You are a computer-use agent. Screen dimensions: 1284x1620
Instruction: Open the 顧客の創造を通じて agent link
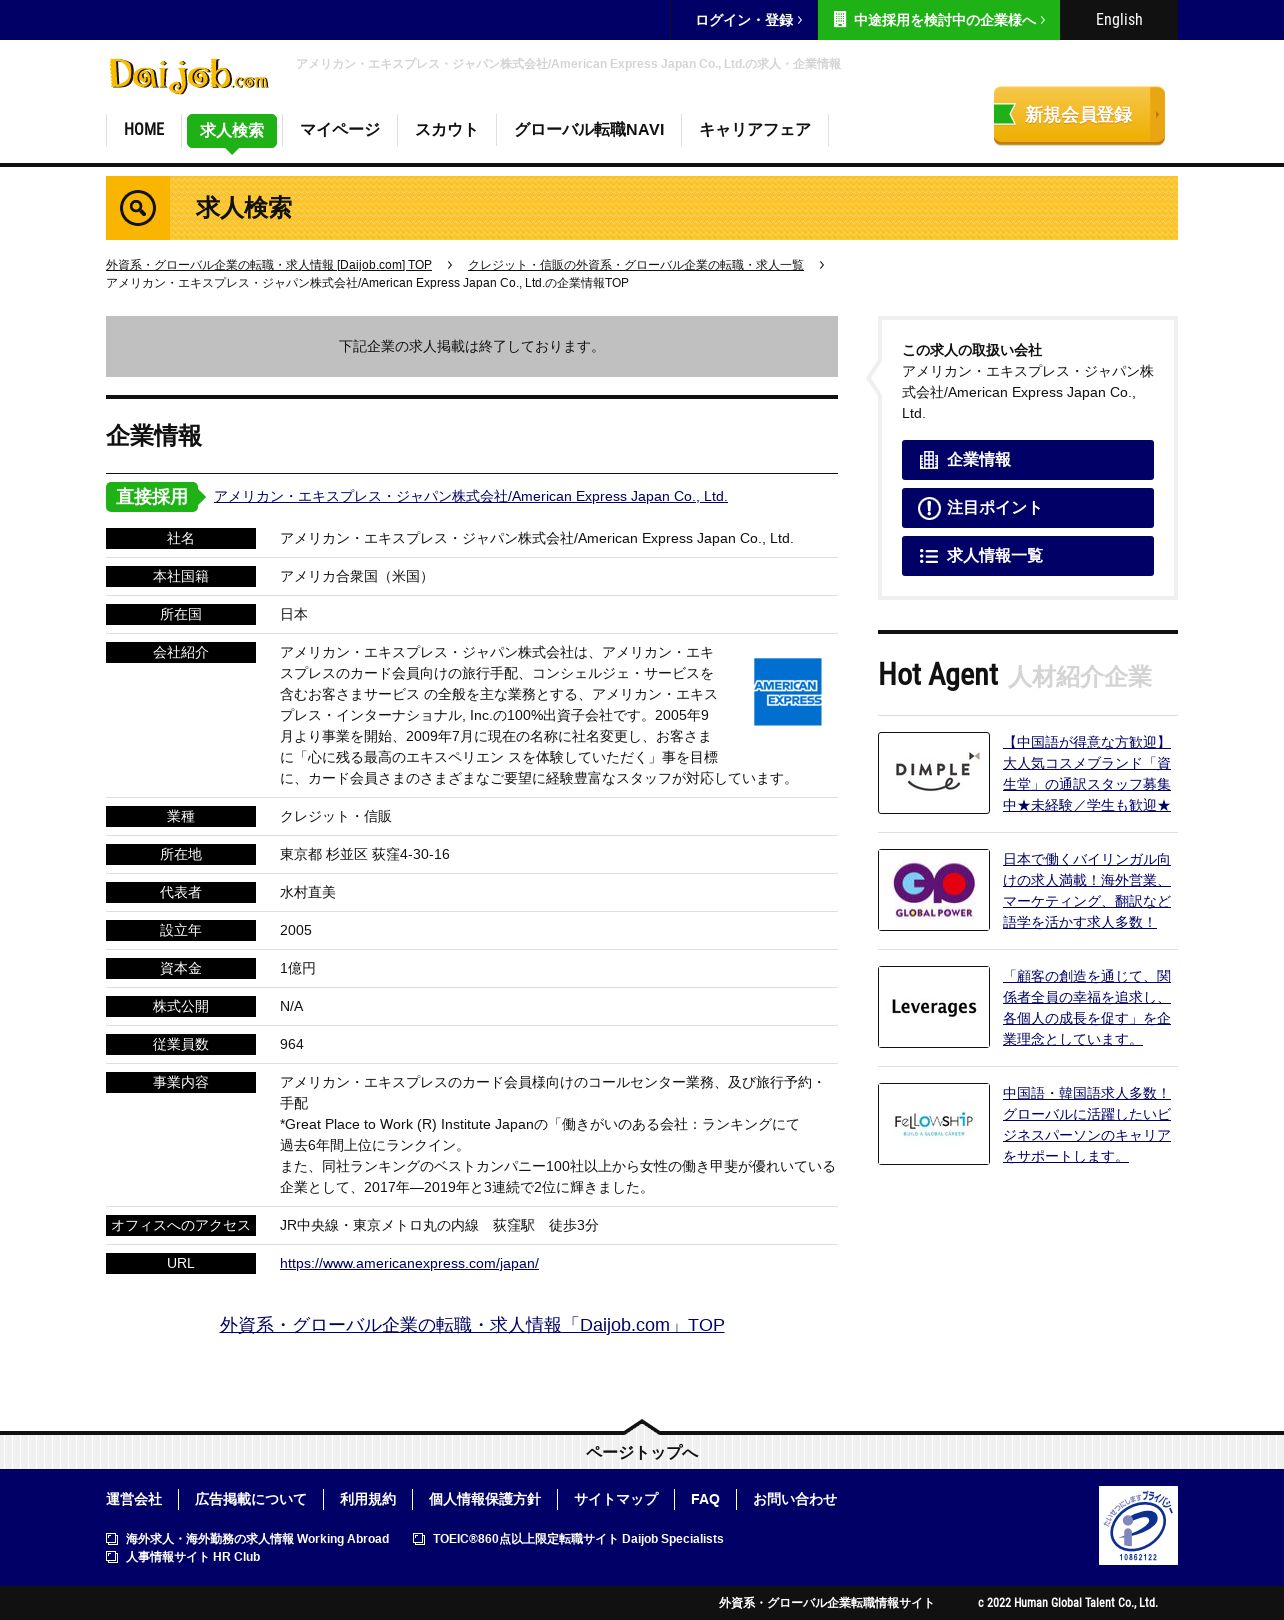1087,1007
